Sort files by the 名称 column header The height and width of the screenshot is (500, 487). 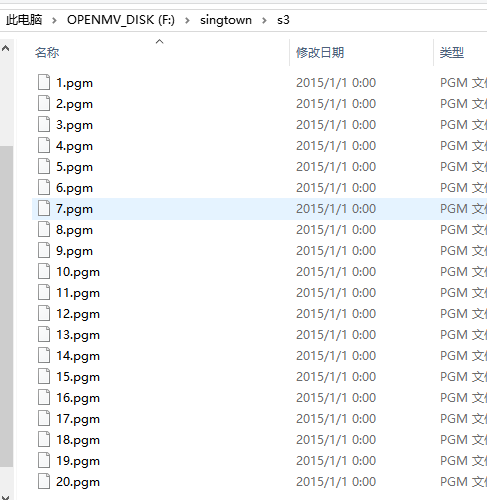click(x=47, y=53)
